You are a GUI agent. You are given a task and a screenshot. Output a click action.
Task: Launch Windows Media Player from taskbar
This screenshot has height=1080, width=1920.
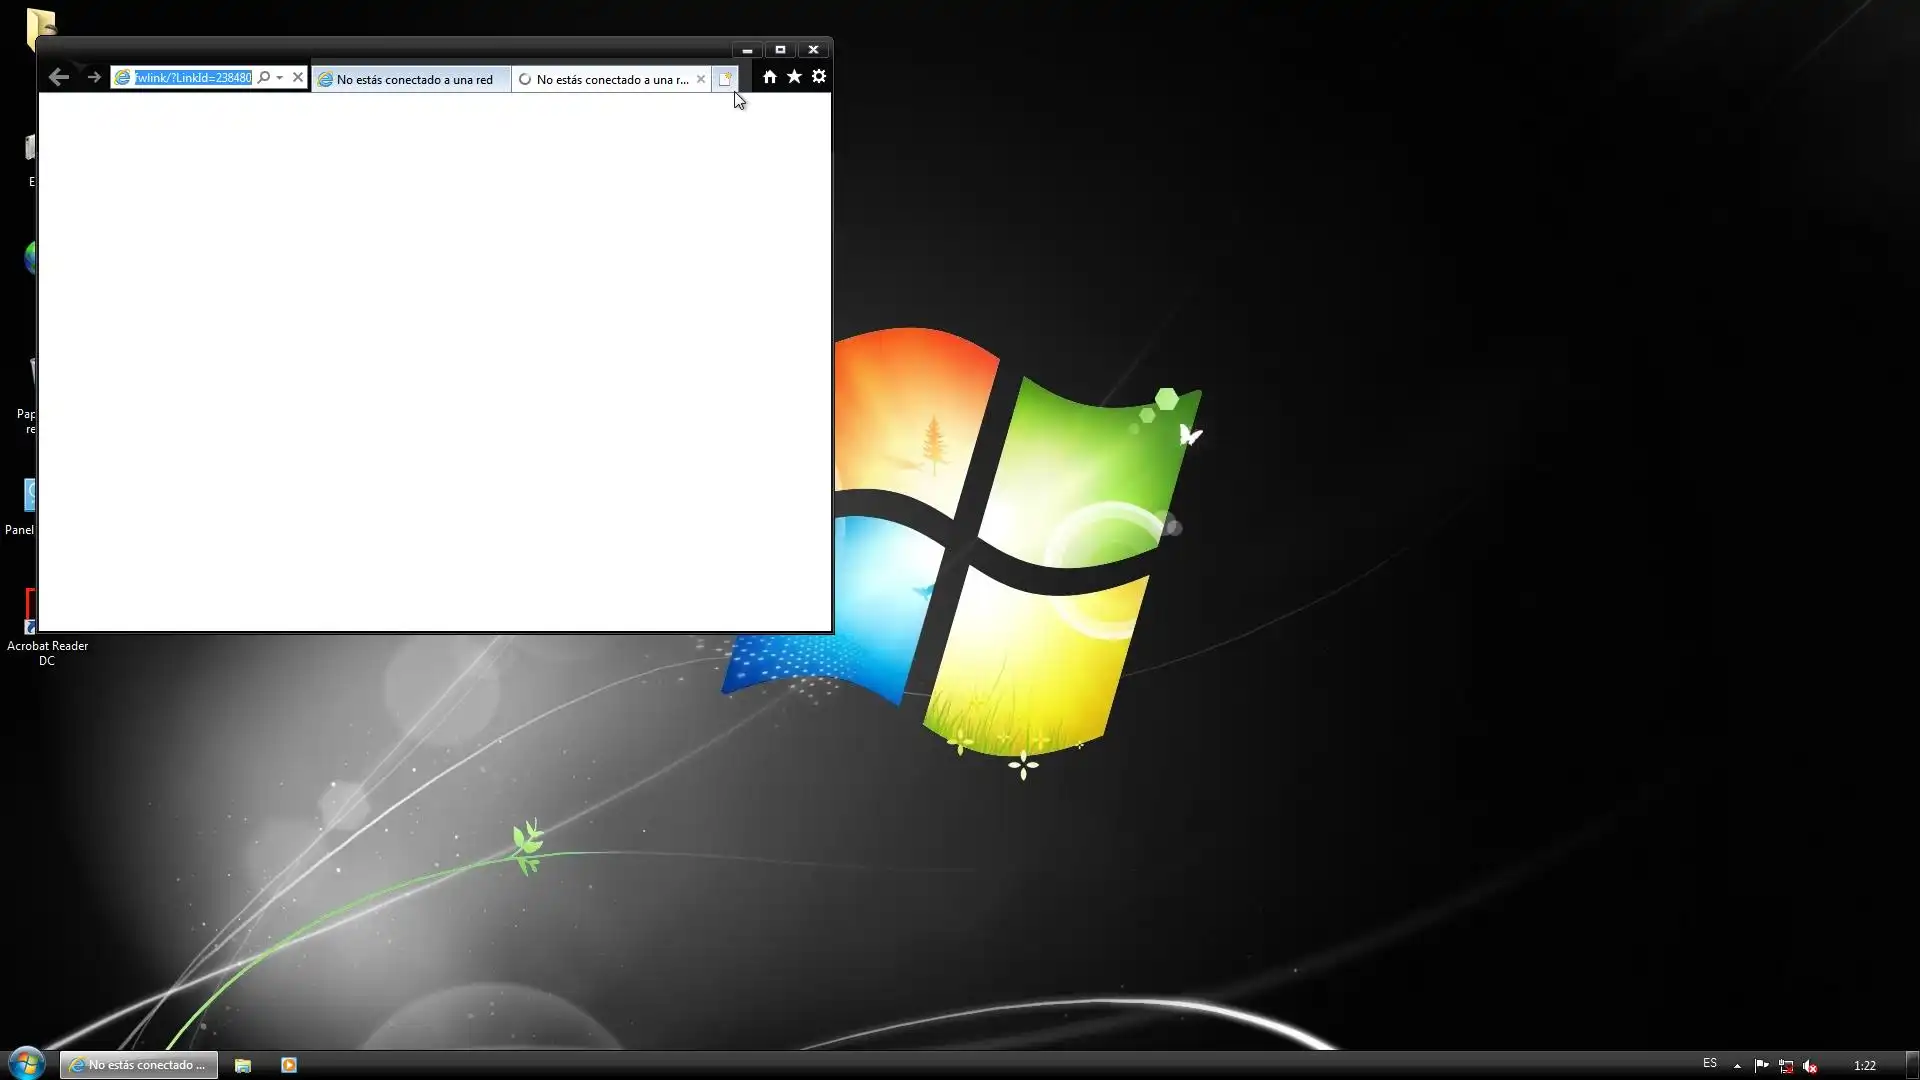[289, 1065]
